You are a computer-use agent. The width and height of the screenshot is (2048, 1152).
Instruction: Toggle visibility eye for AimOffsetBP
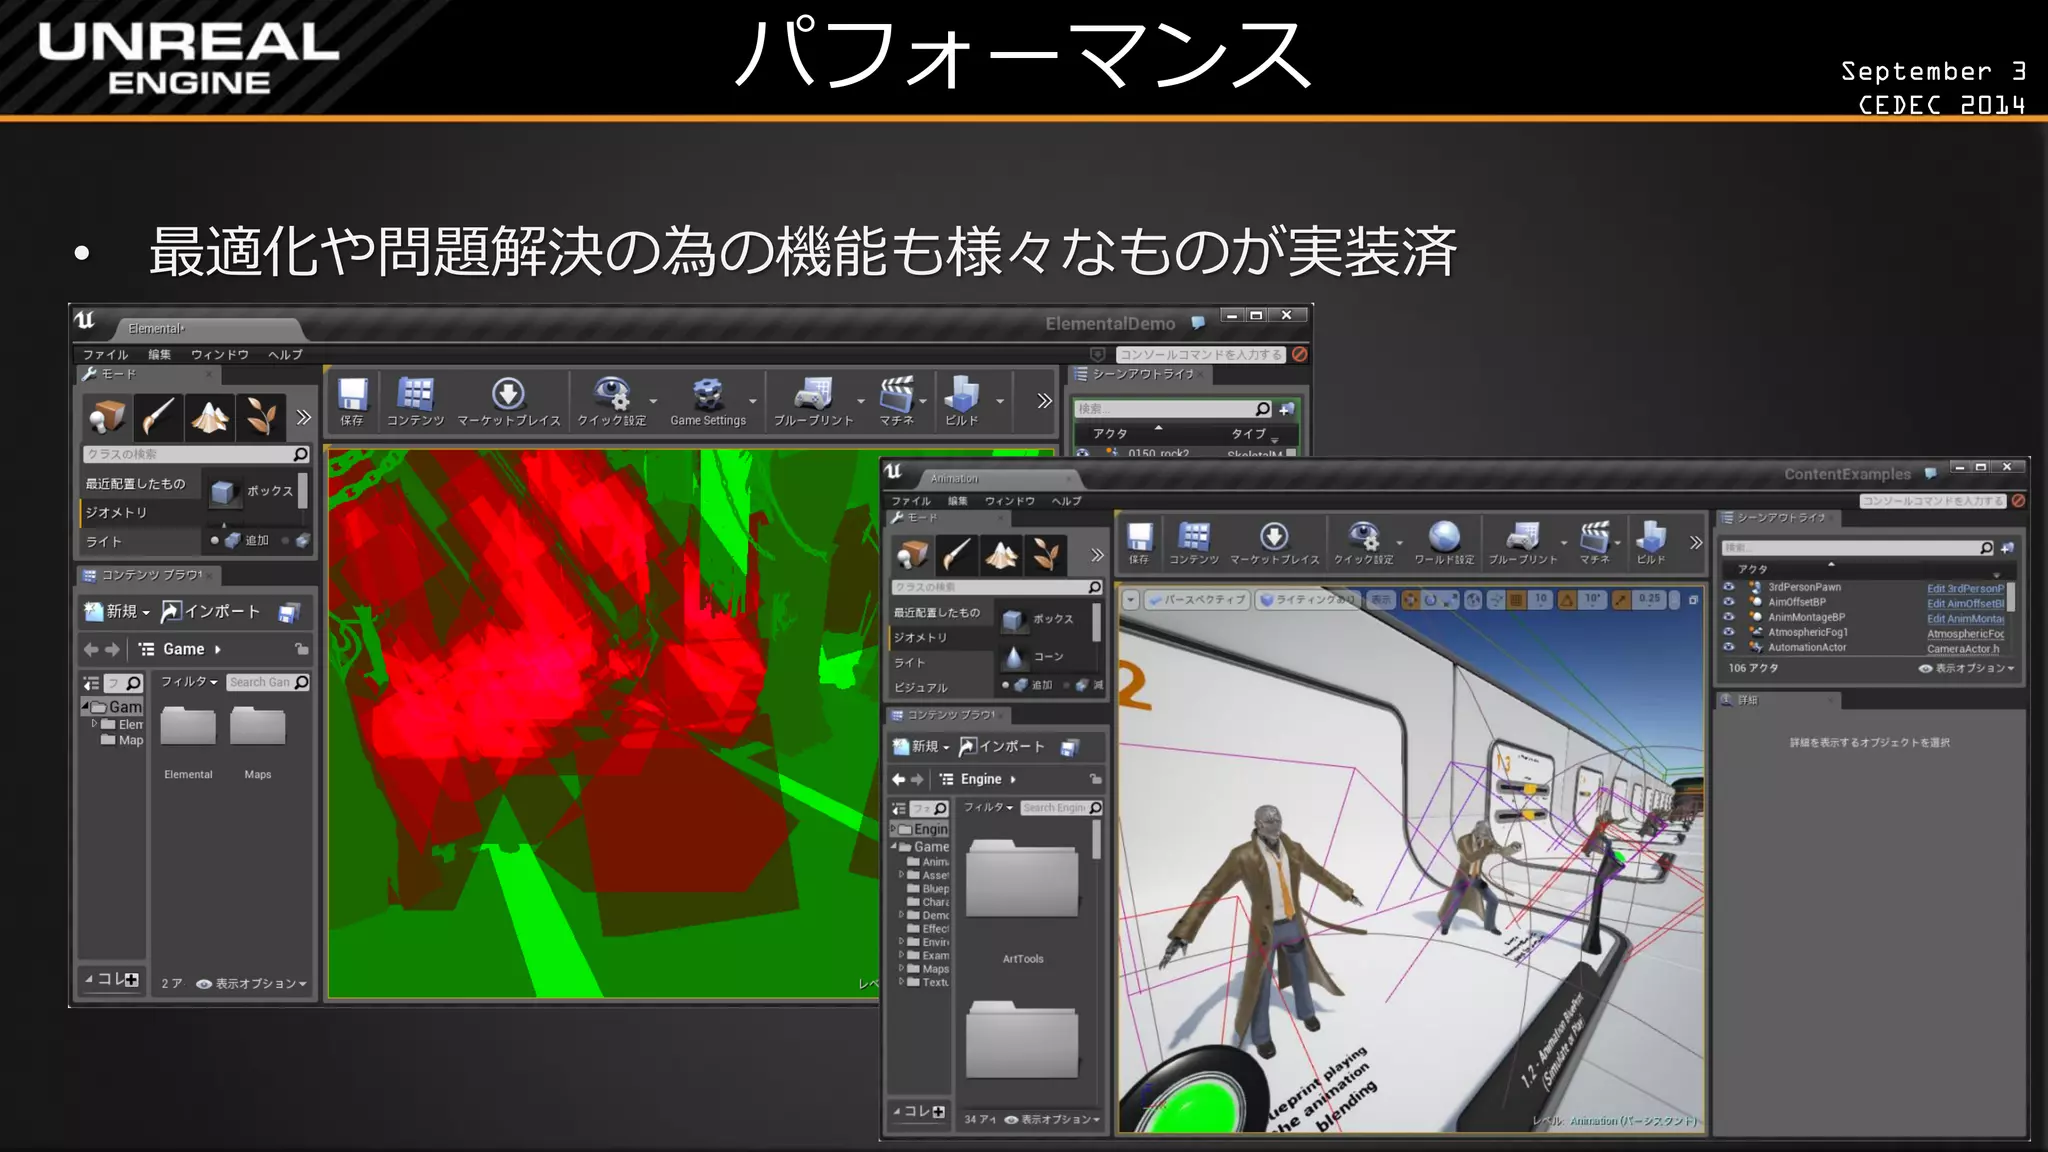click(x=1729, y=602)
